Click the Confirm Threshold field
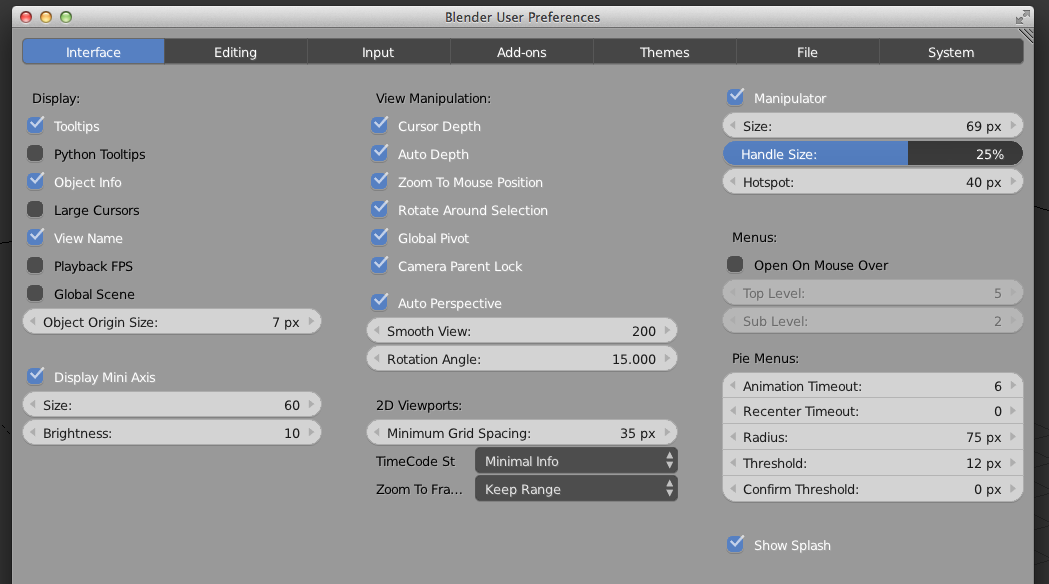The image size is (1049, 584). pyautogui.click(x=872, y=489)
